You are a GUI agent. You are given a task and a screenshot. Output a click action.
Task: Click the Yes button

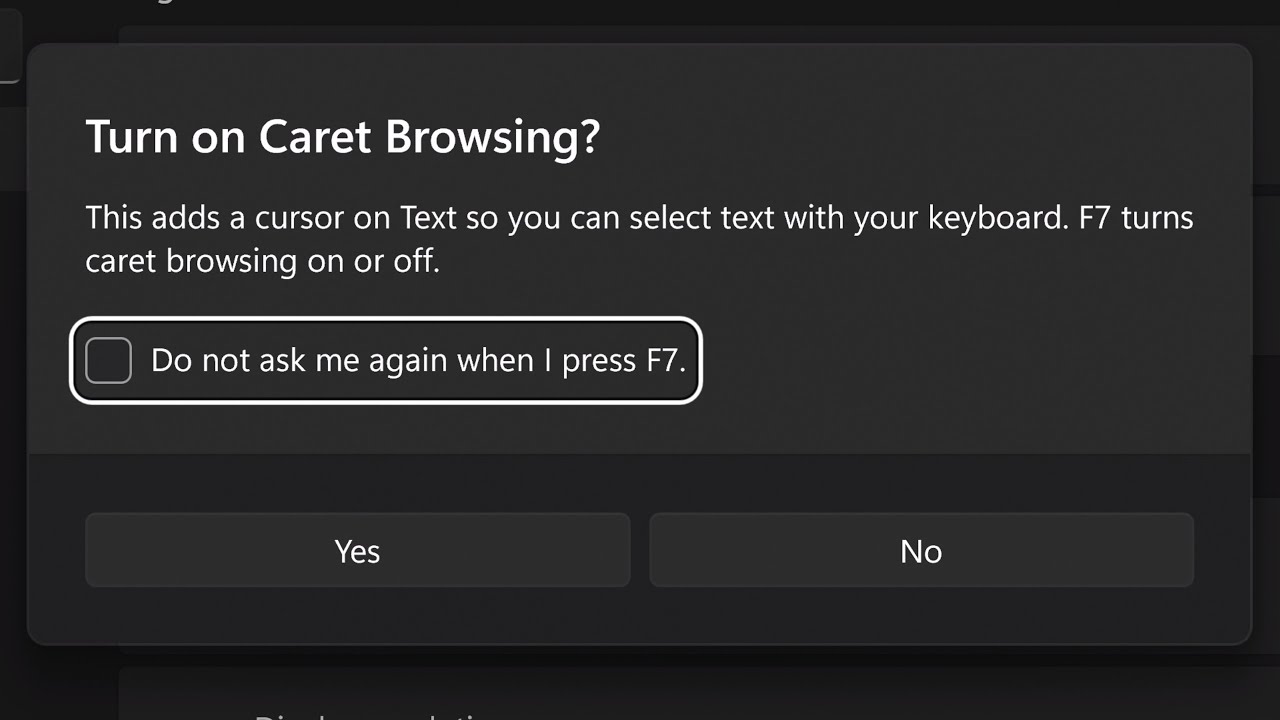coord(357,550)
